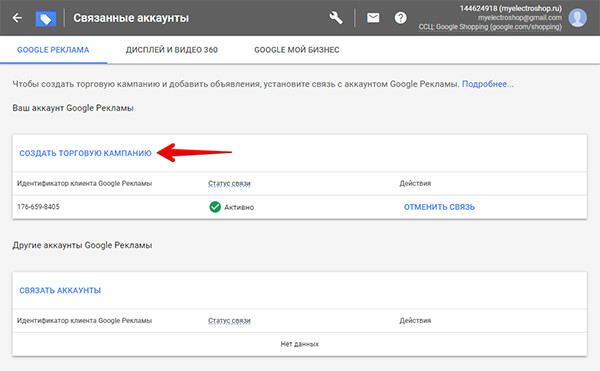Open the Merchant Center tag logo
Image resolution: width=600 pixels, height=371 pixels.
coord(46,18)
